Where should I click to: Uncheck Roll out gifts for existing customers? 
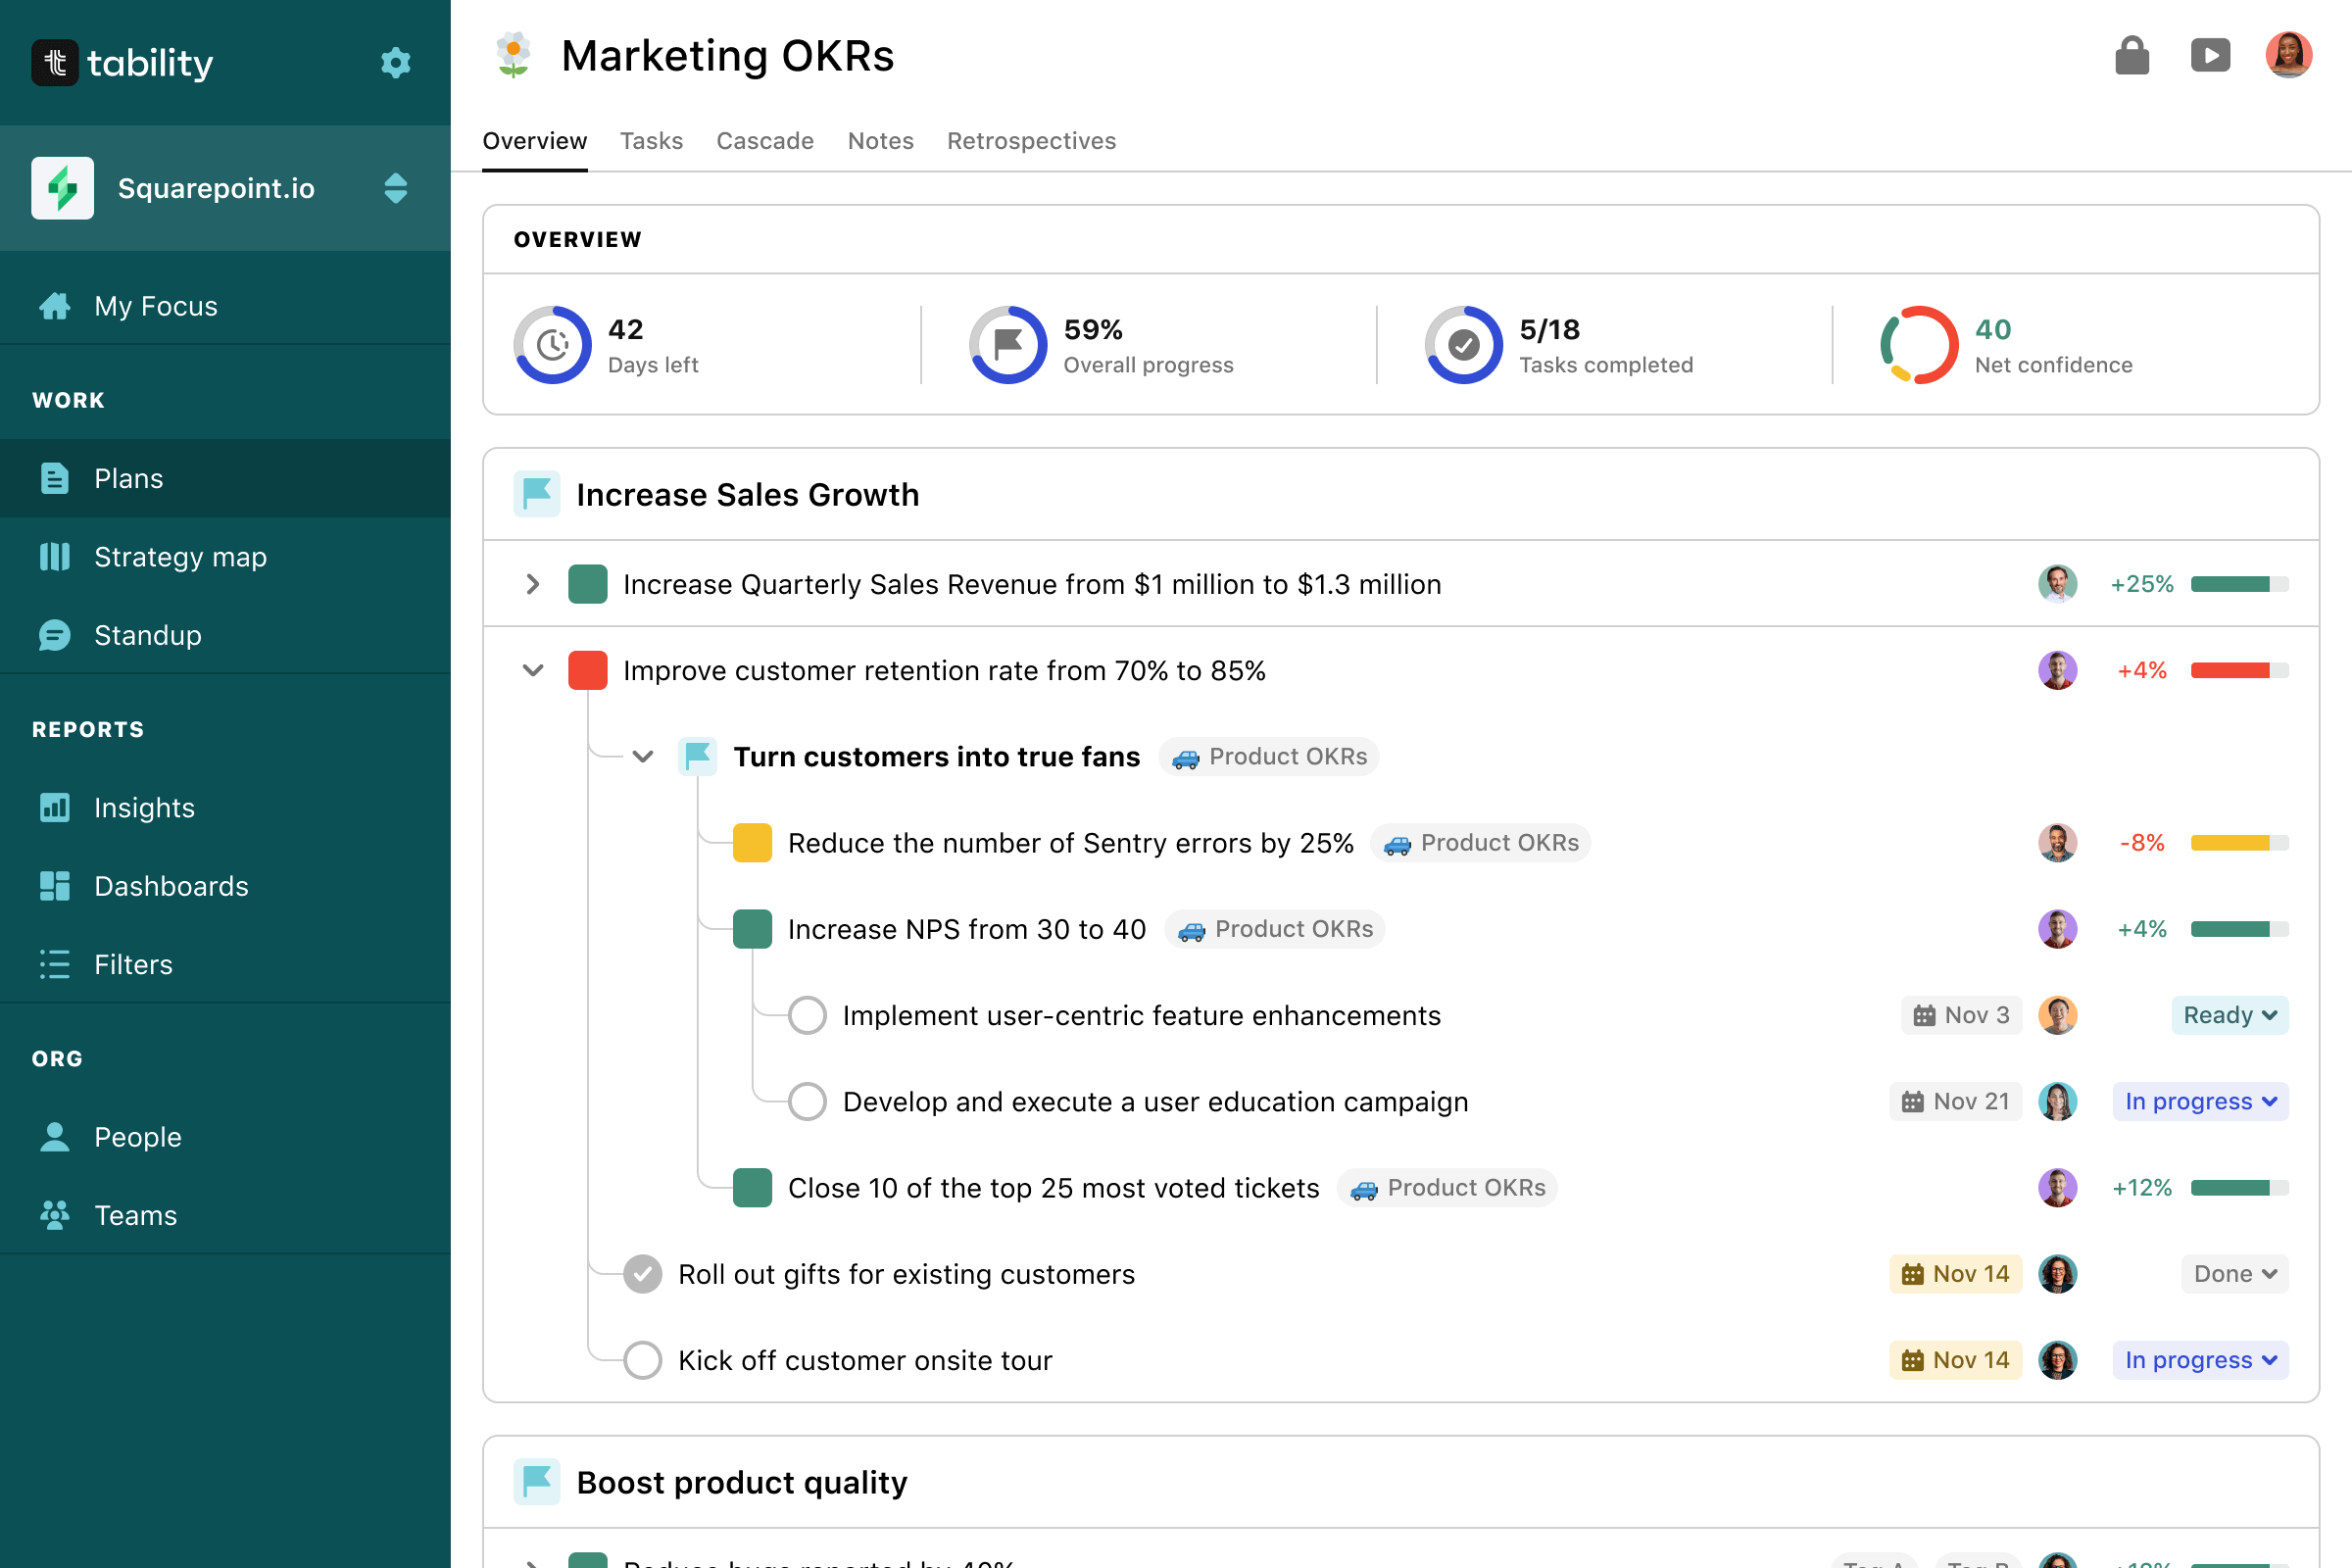pos(642,1274)
